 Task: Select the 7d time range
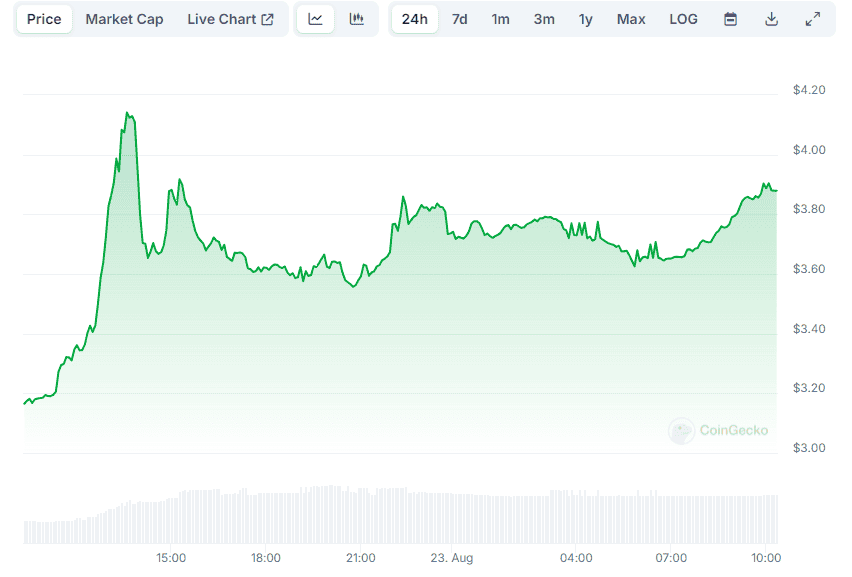pyautogui.click(x=459, y=19)
